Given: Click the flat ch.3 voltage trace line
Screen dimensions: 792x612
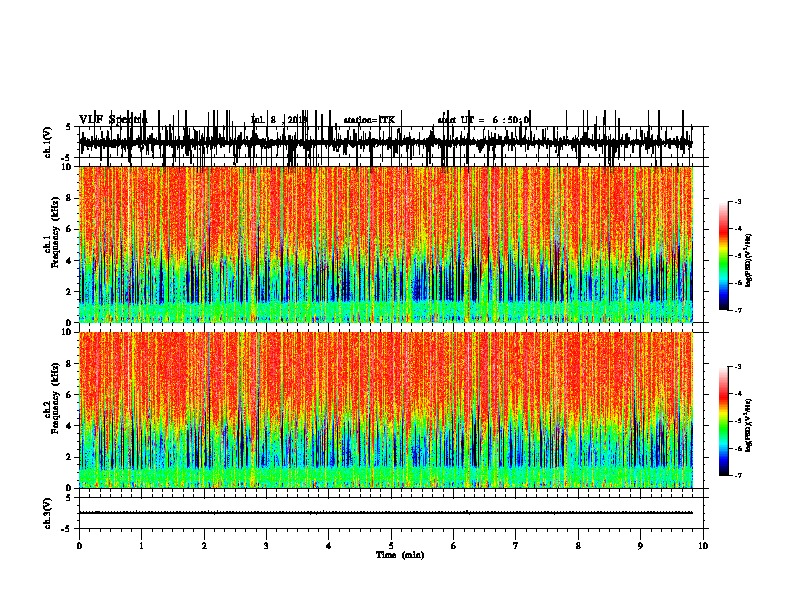Looking at the screenshot, I should point(385,513).
